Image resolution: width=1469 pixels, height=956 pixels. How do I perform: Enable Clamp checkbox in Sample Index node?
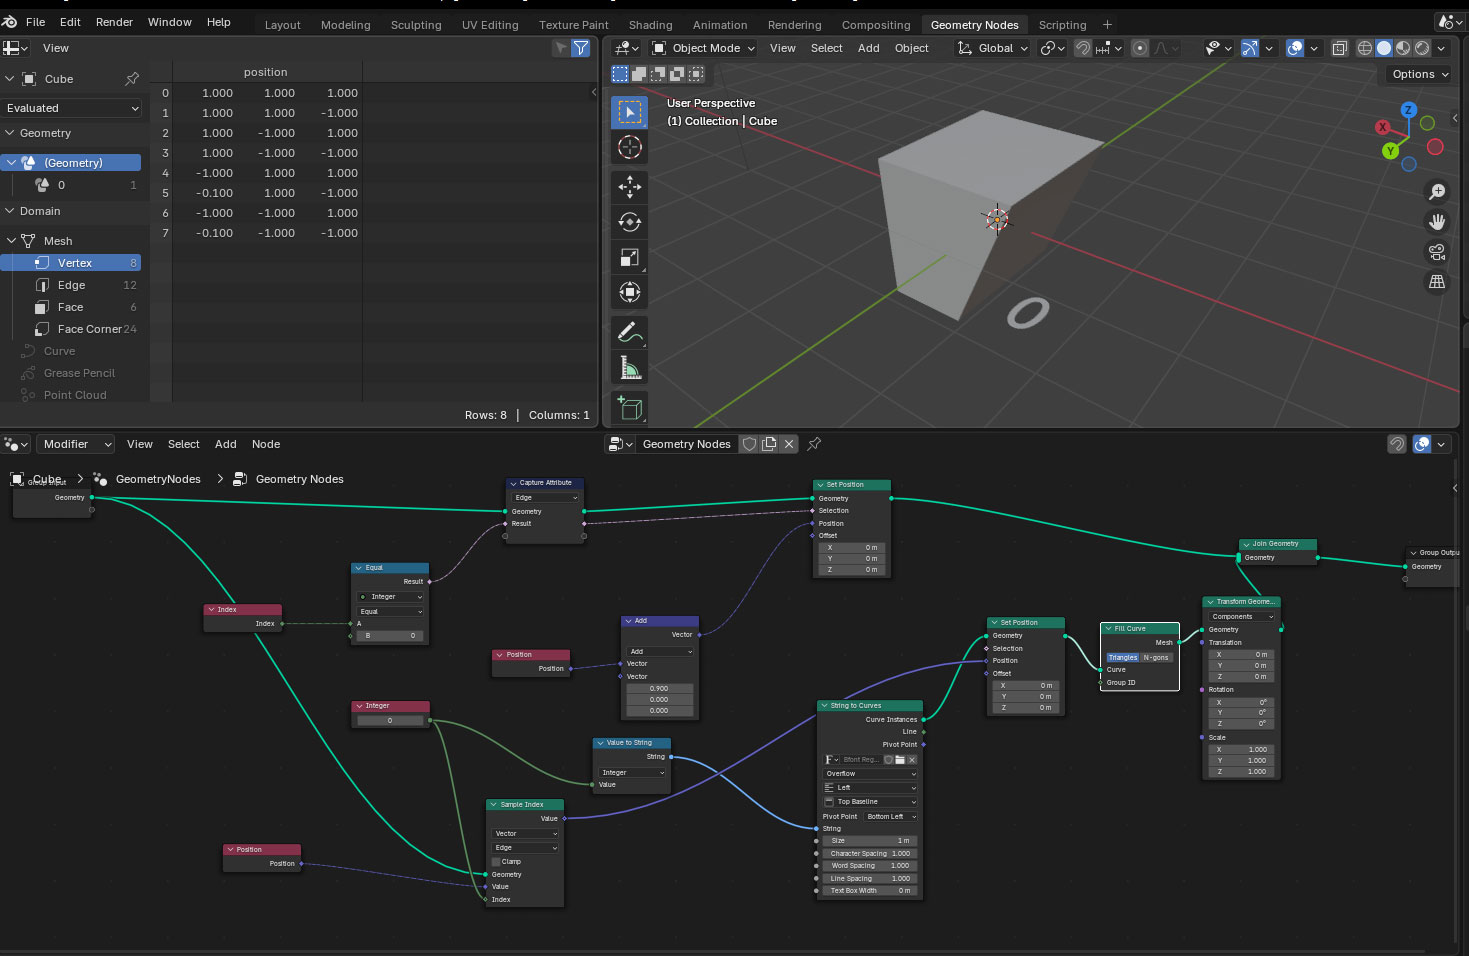tap(496, 861)
